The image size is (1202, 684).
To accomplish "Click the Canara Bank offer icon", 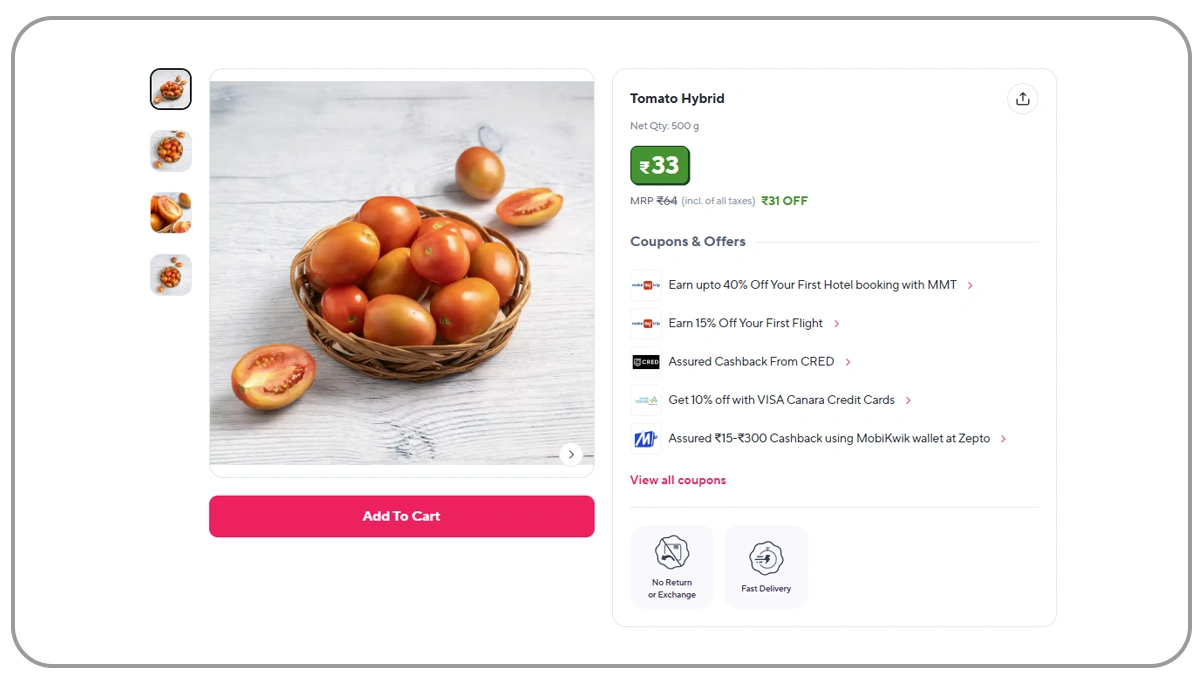I will 646,400.
